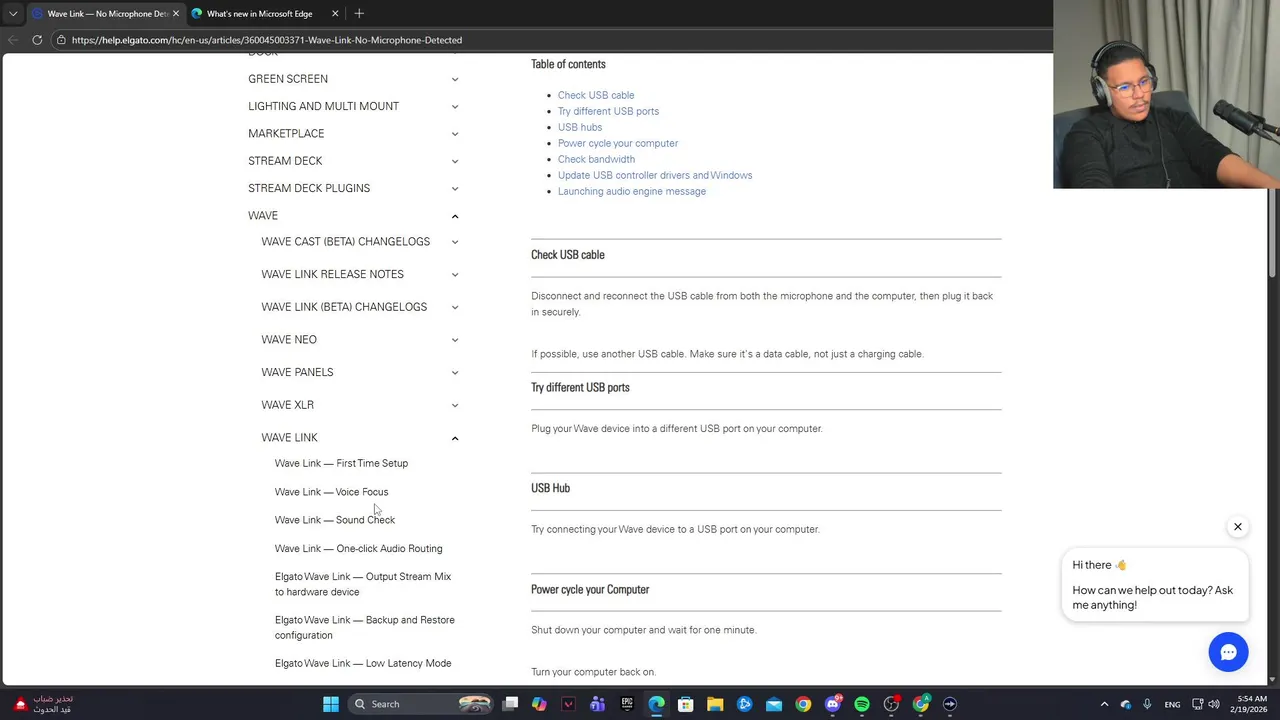Jump to 'Power cycle your computer' section

[x=618, y=143]
